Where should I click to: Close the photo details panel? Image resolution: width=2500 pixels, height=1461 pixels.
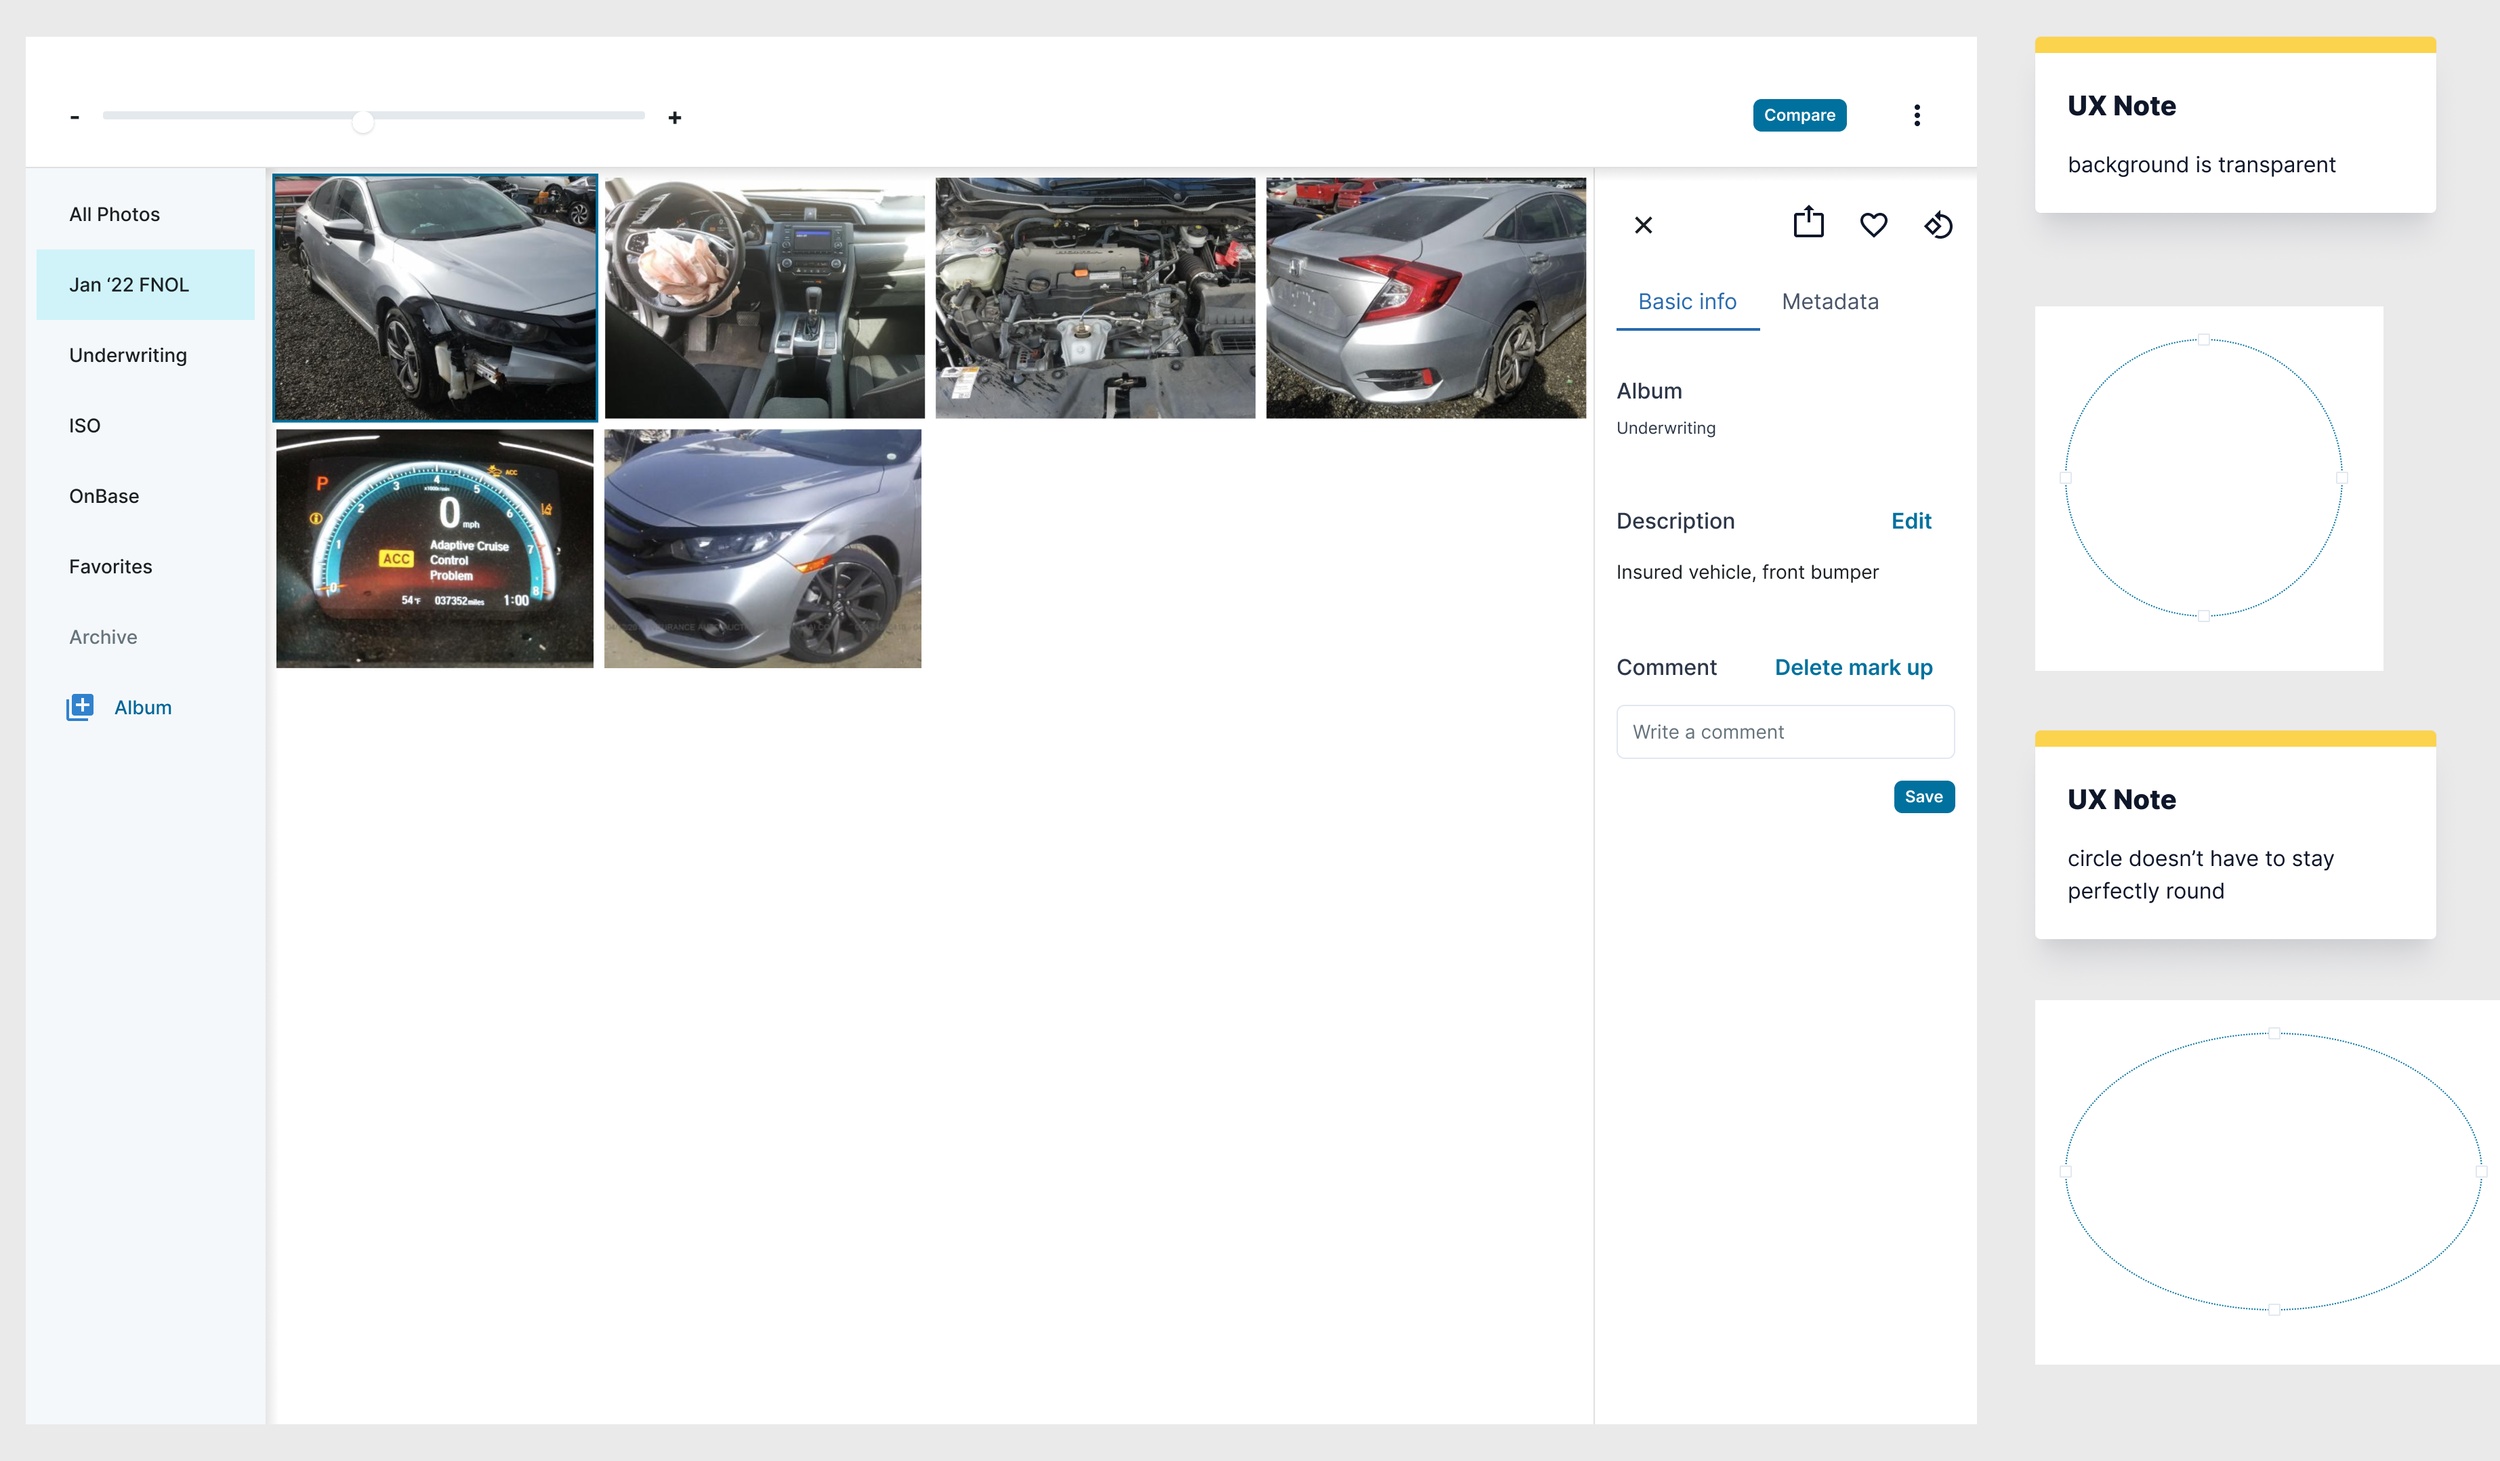point(1643,225)
